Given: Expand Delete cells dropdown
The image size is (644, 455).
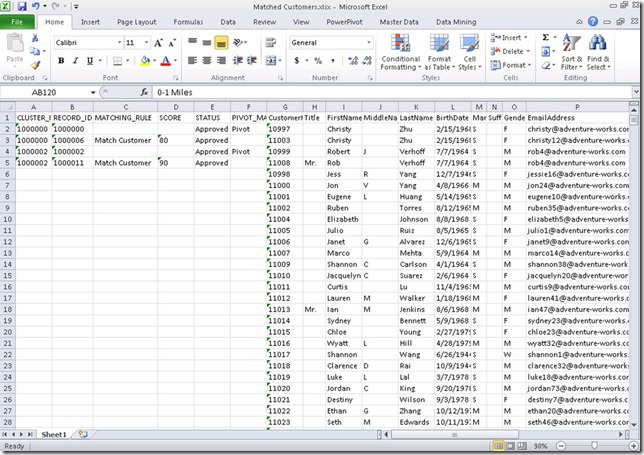Looking at the screenshot, I should coord(528,51).
